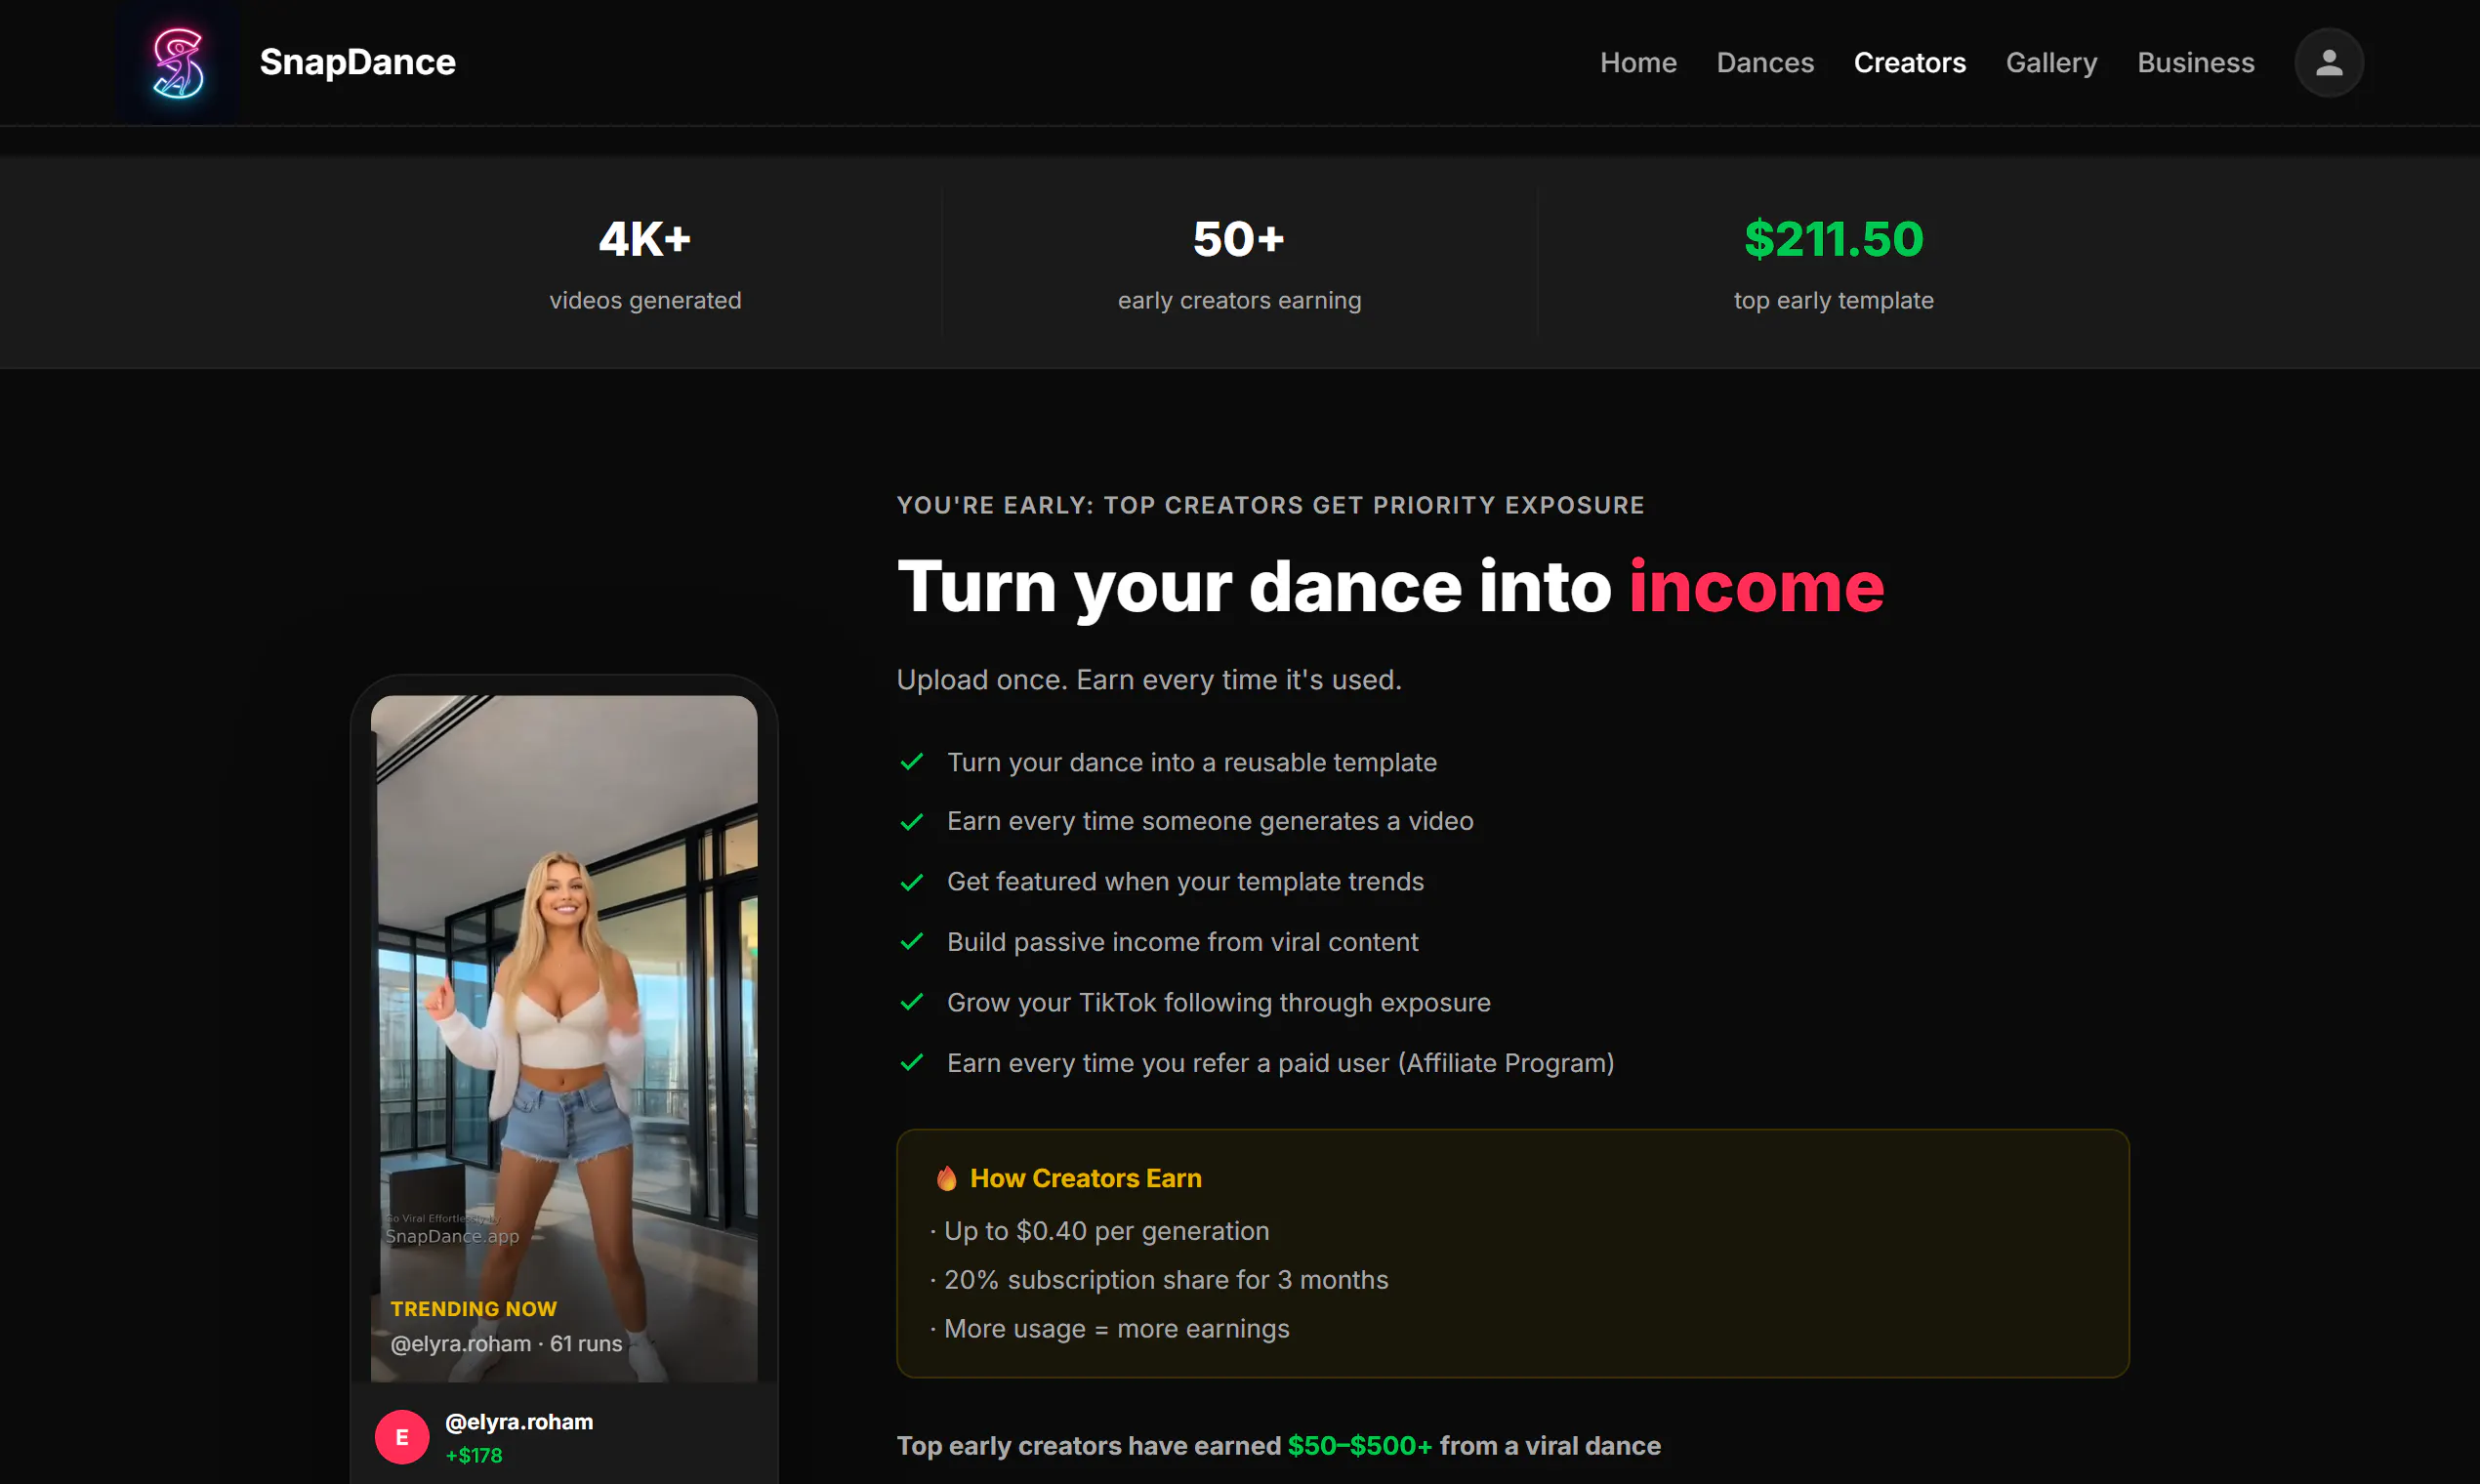Click Up to $0.40 per generation text
This screenshot has height=1484, width=2480.
pyautogui.click(x=1106, y=1231)
